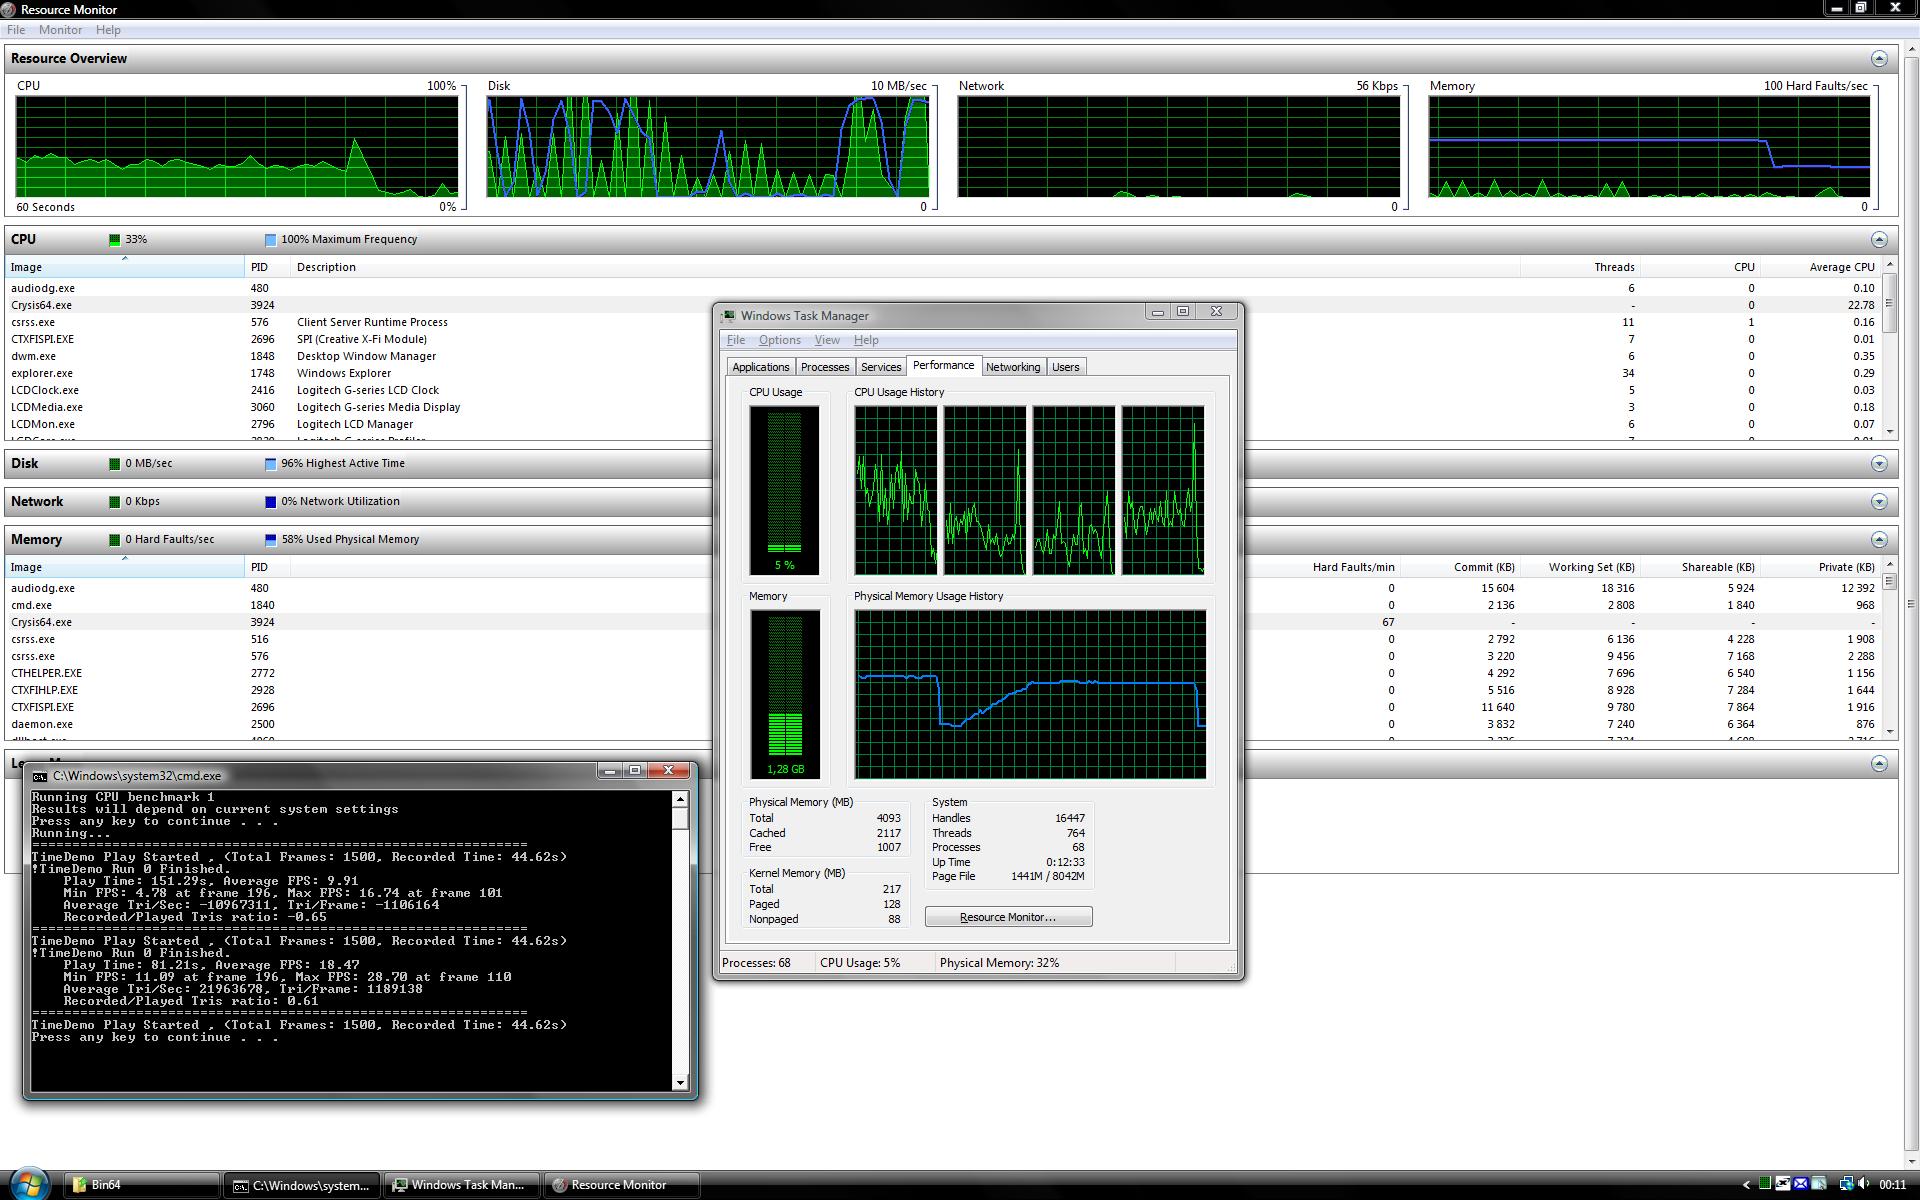Click green Task Manager CPU tray icon

pyautogui.click(x=1765, y=1183)
